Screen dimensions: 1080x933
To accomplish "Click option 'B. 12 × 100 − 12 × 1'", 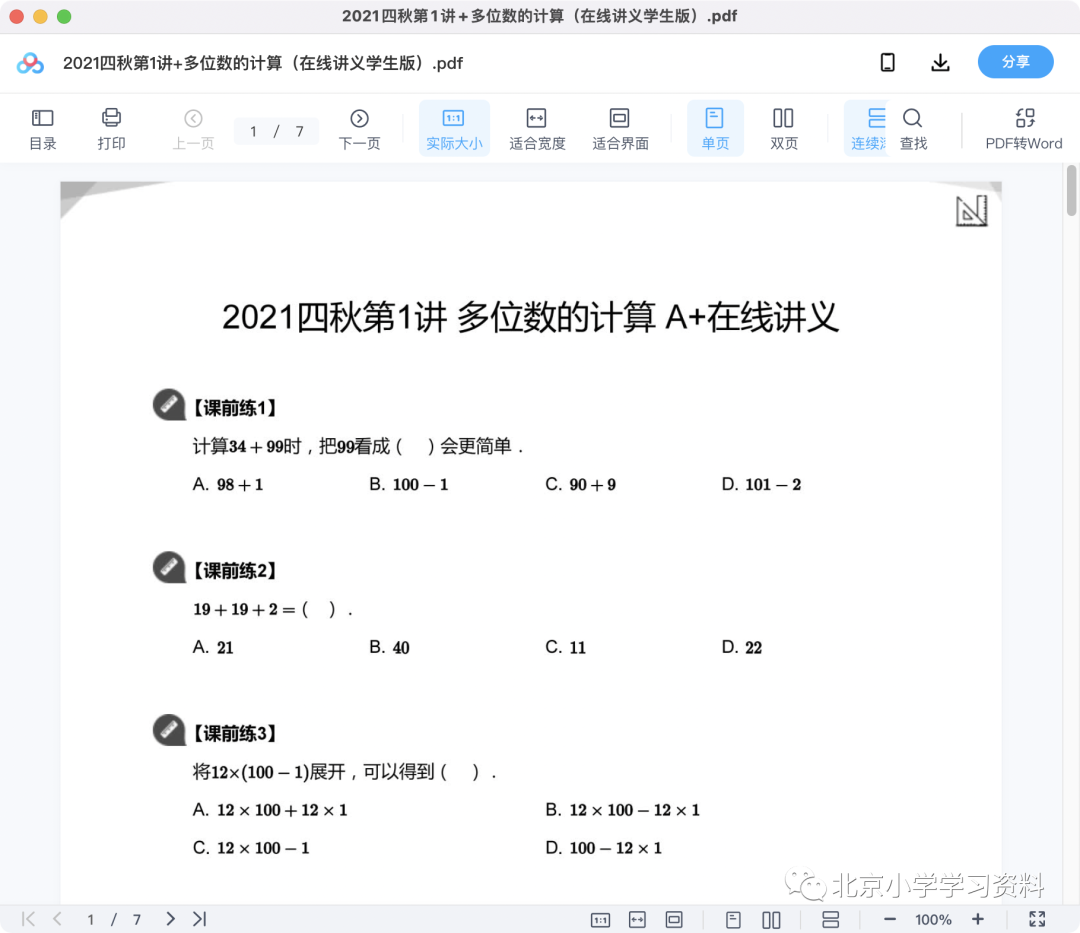I will tap(623, 810).
